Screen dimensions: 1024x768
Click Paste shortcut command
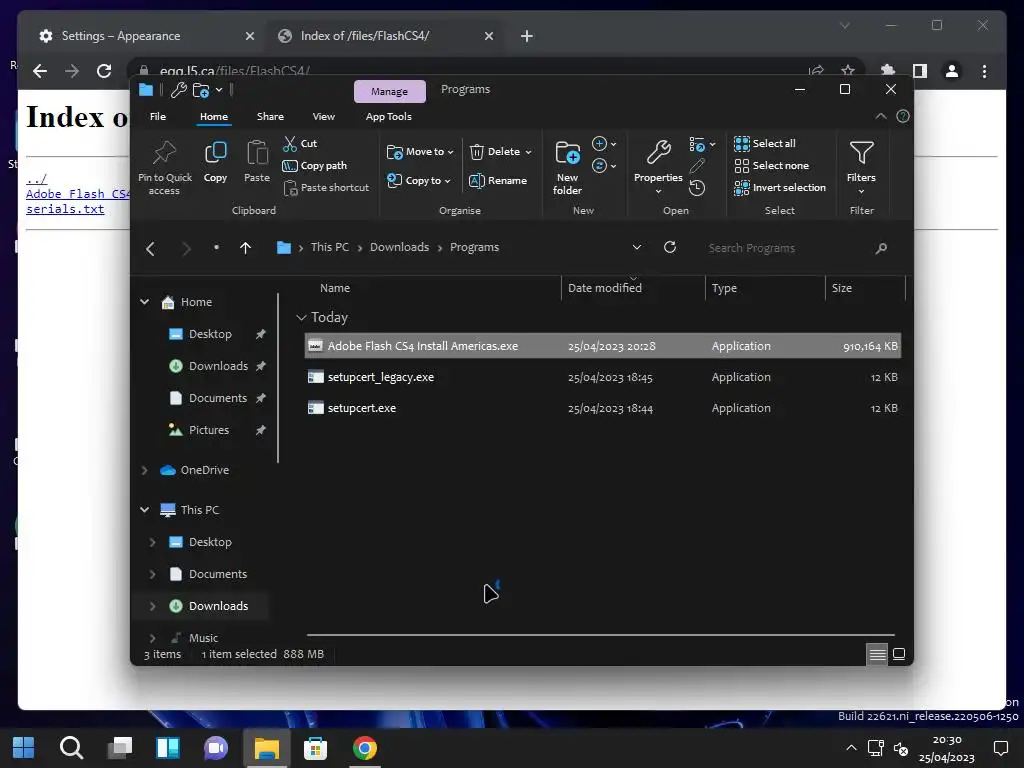point(326,188)
